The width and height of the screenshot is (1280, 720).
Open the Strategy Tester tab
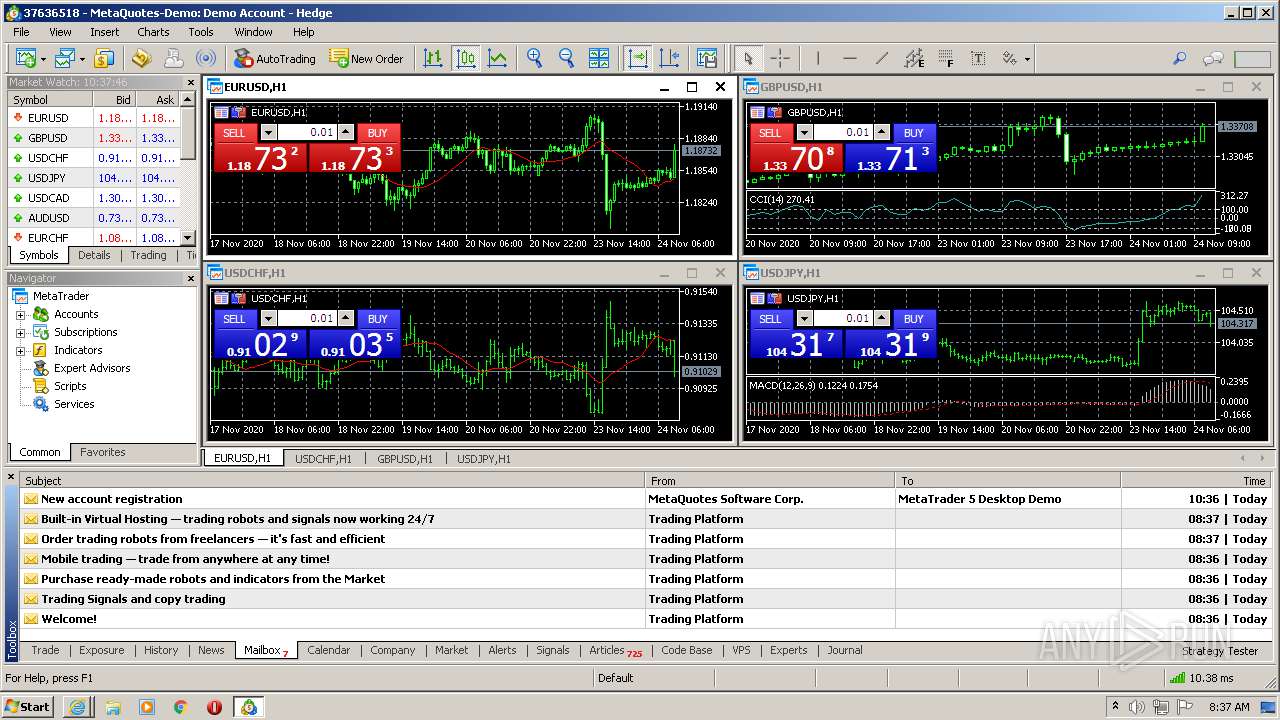(x=1219, y=651)
